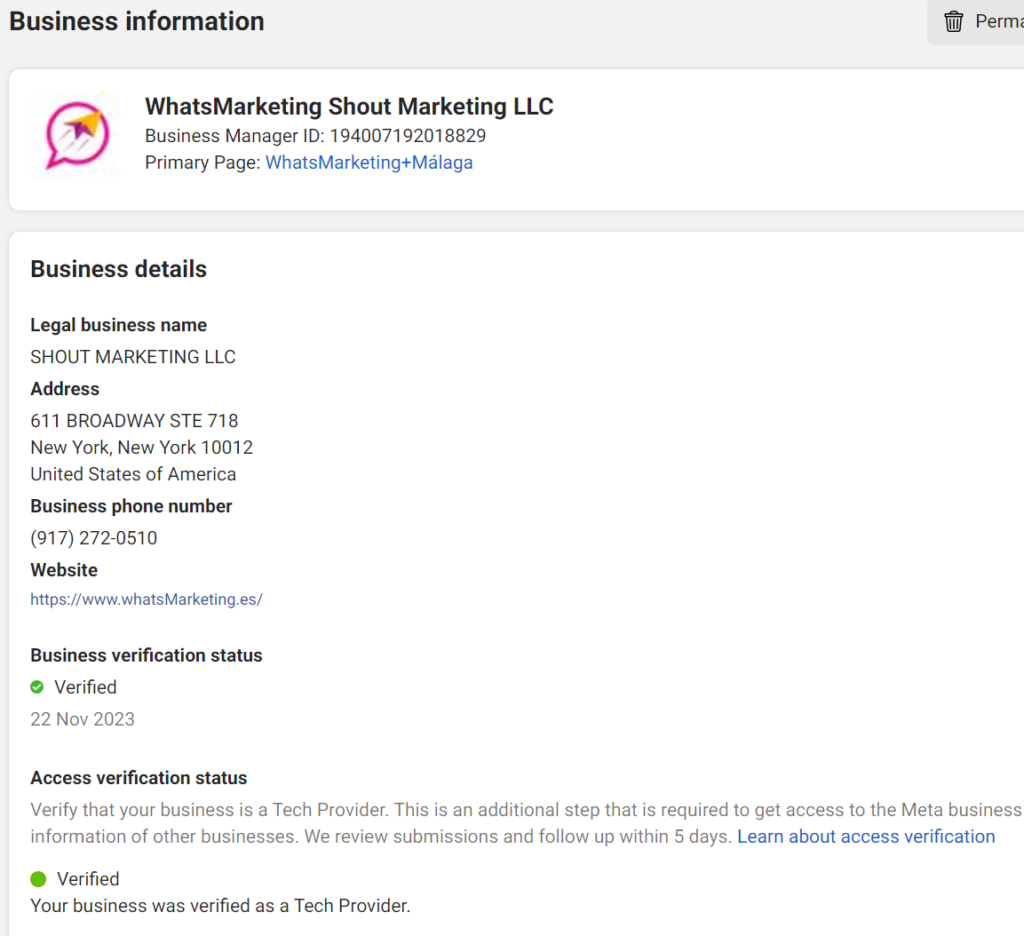1024x936 pixels.
Task: Click the Address field label
Action: pos(65,389)
